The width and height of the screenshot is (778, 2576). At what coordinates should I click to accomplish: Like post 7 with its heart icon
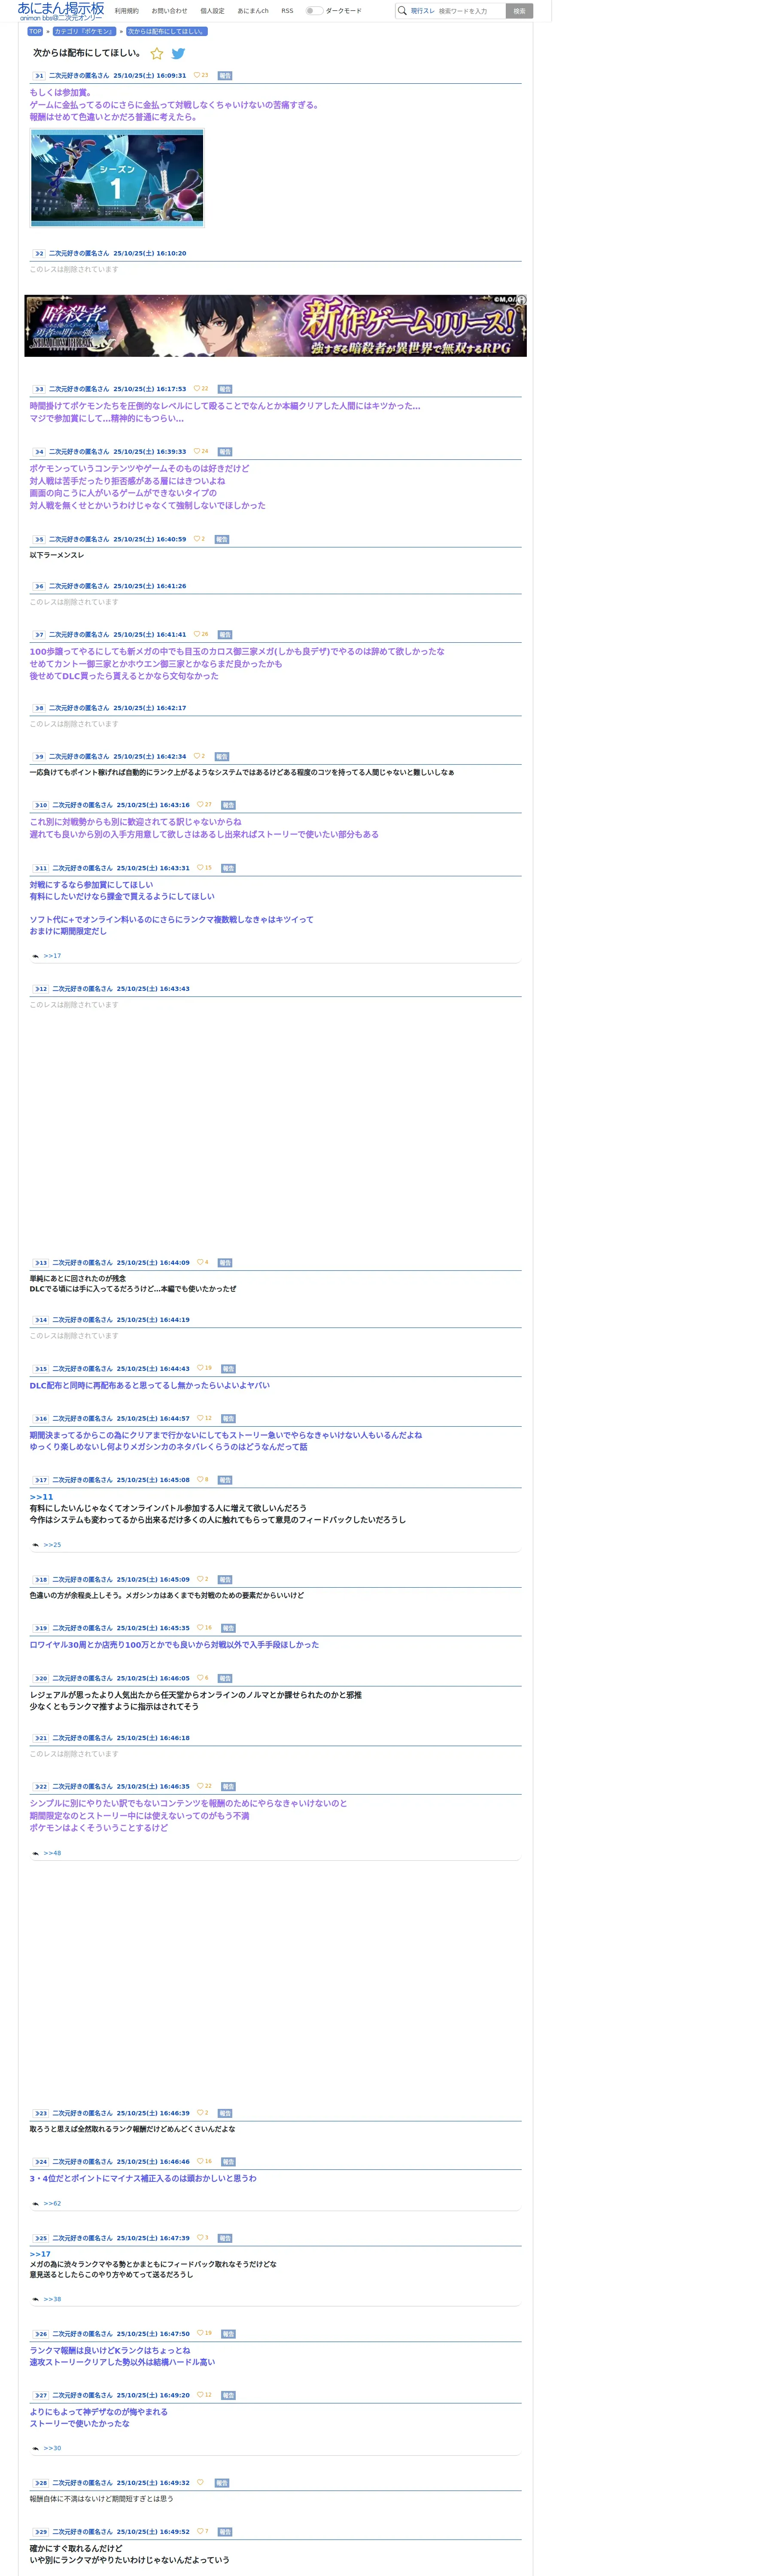pyautogui.click(x=197, y=634)
